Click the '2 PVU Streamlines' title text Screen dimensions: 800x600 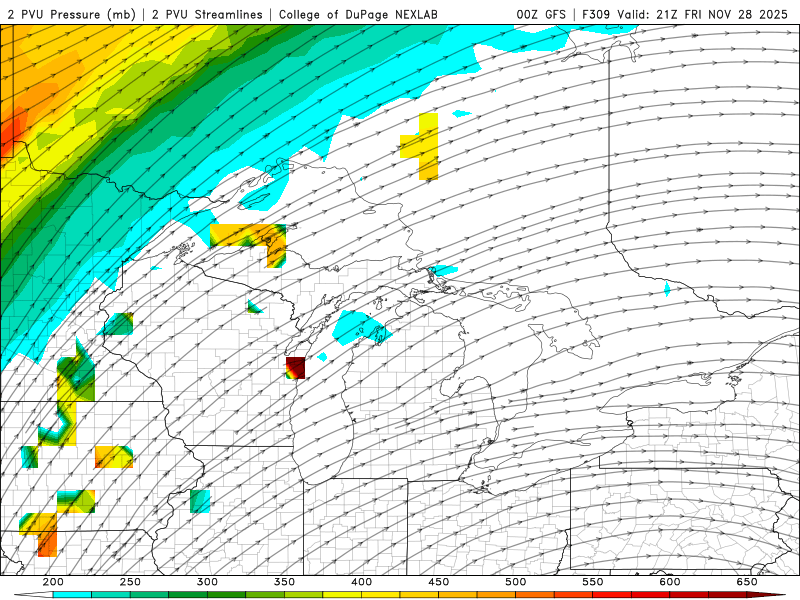207,14
